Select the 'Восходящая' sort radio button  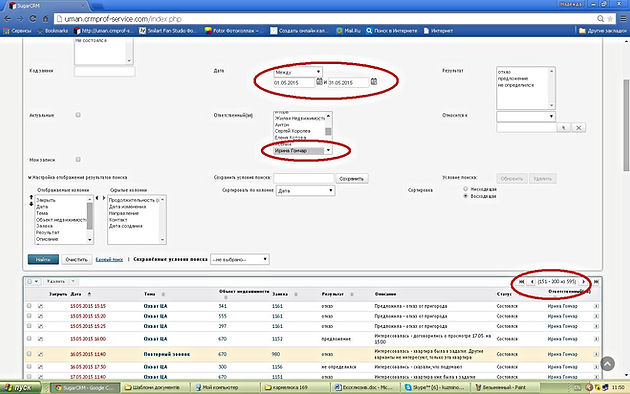point(466,196)
